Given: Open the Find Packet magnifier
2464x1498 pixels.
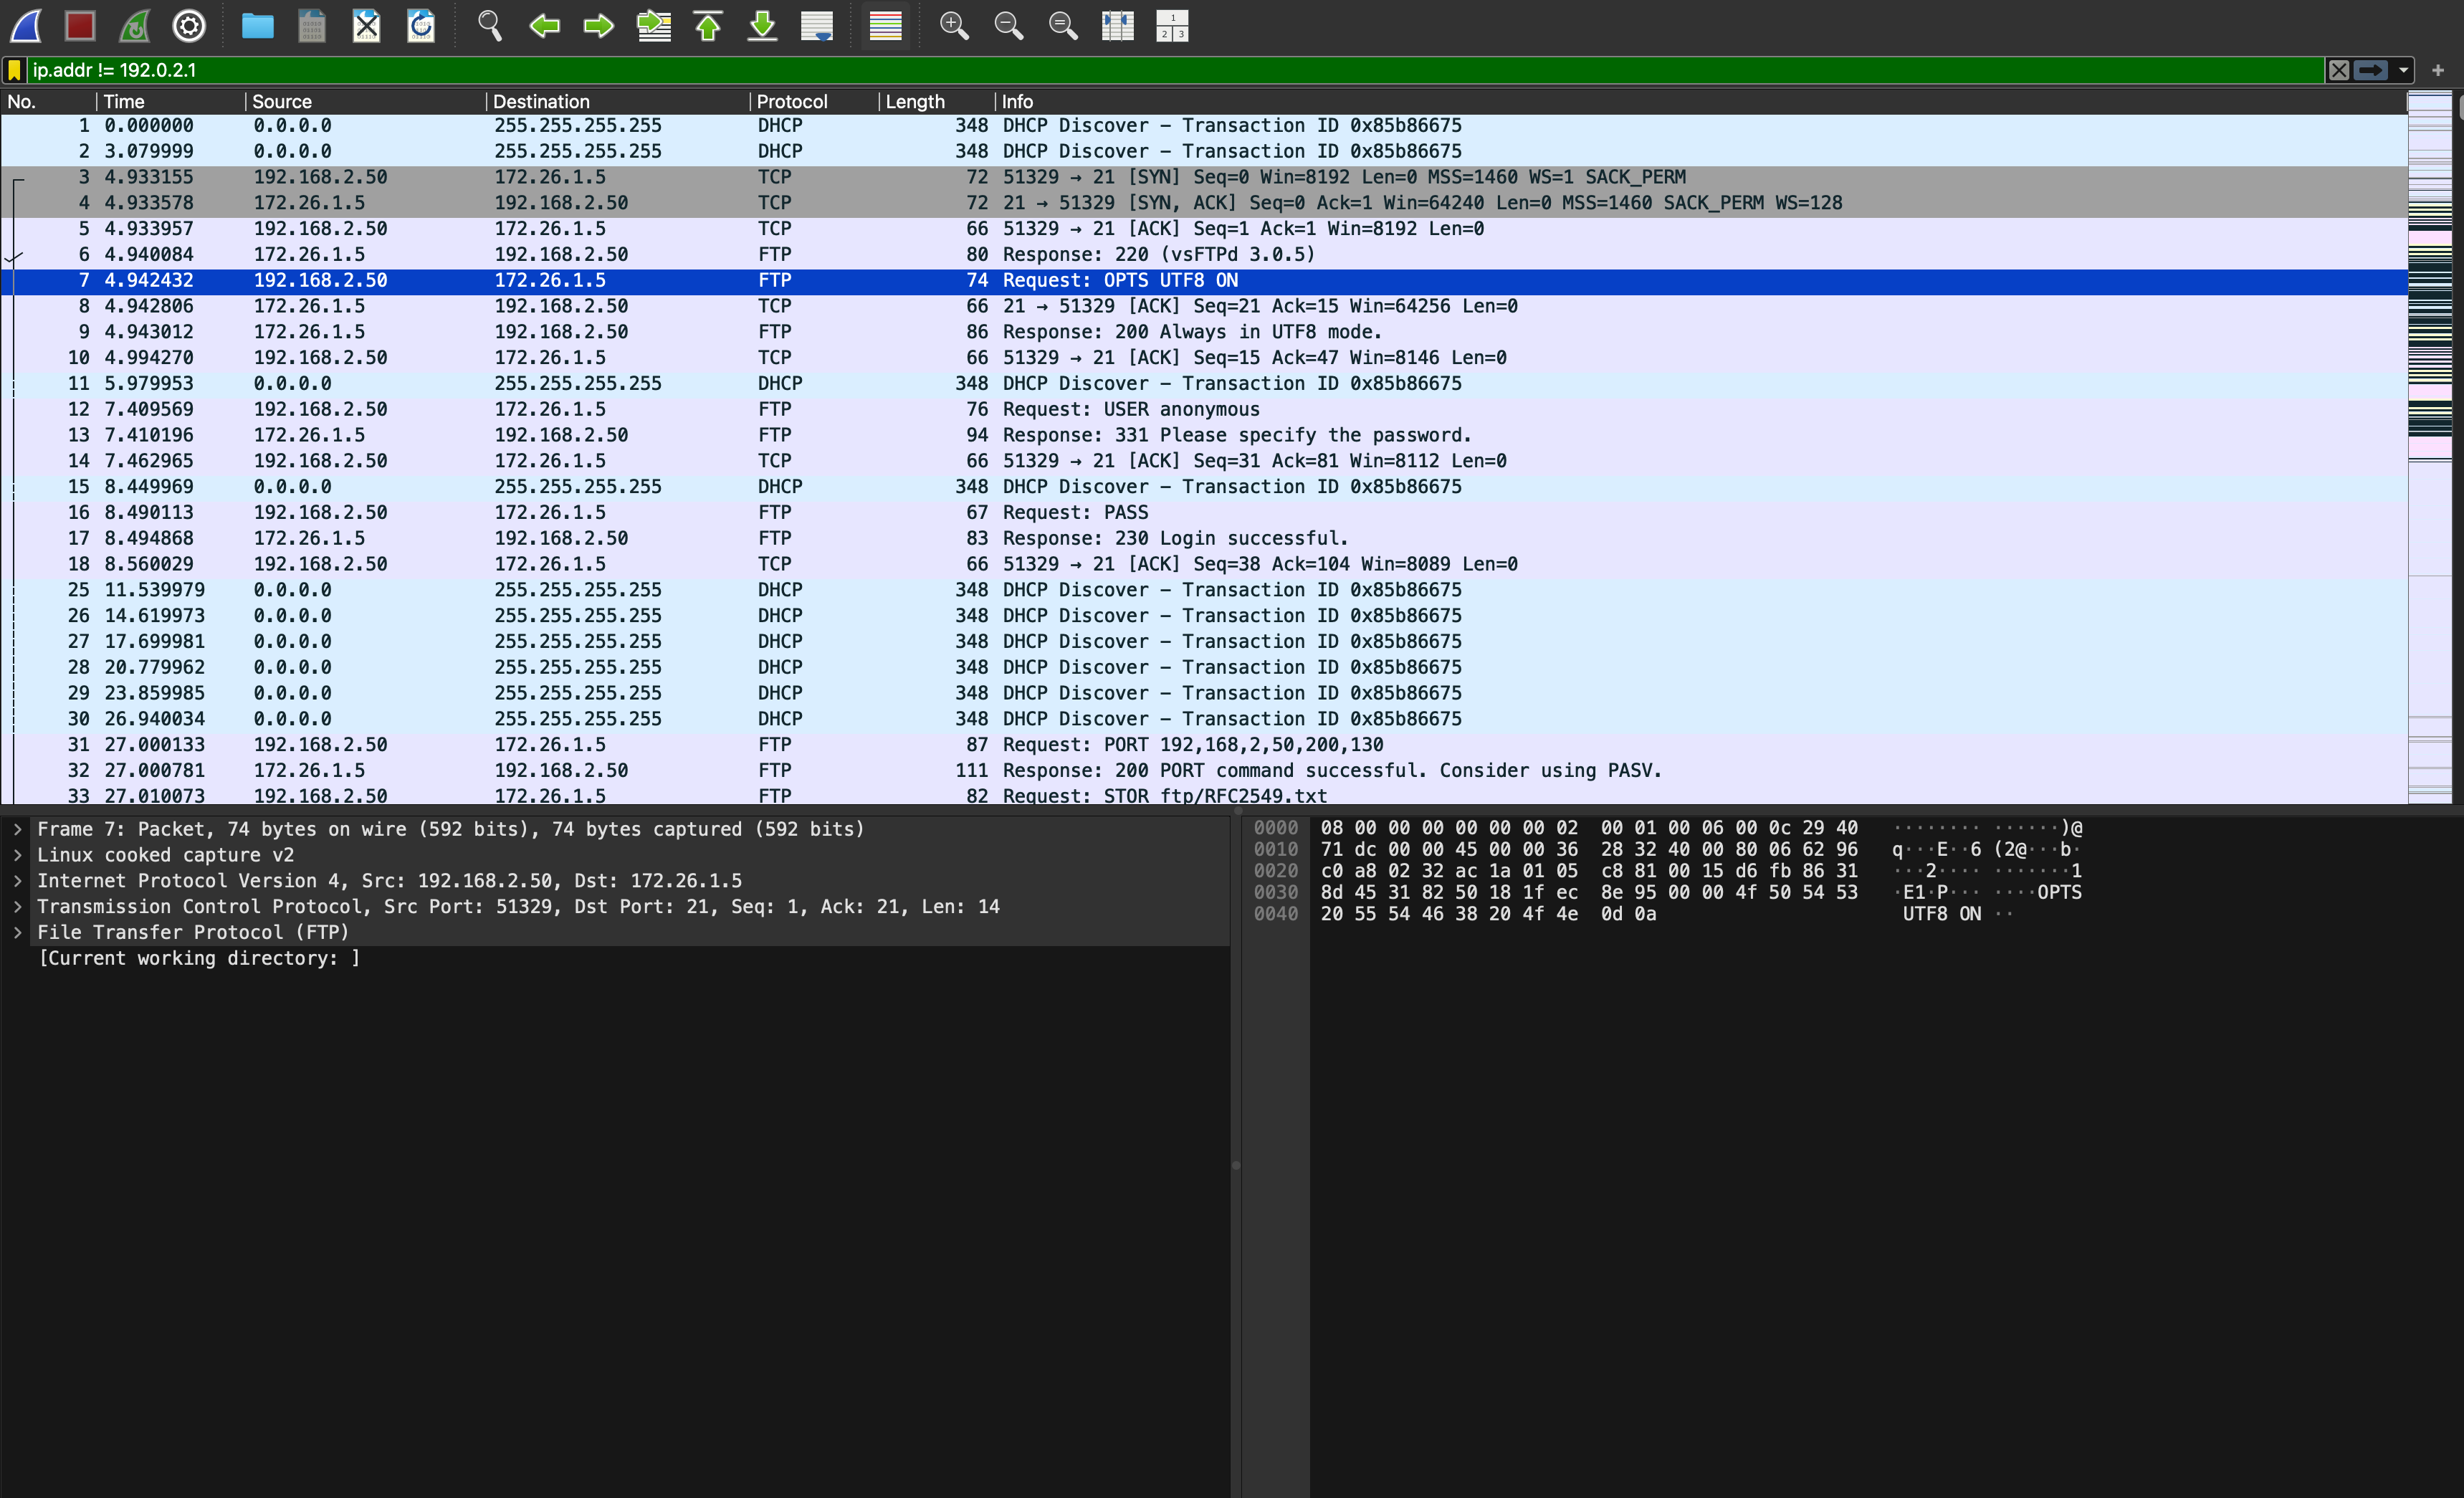Looking at the screenshot, I should [490, 26].
